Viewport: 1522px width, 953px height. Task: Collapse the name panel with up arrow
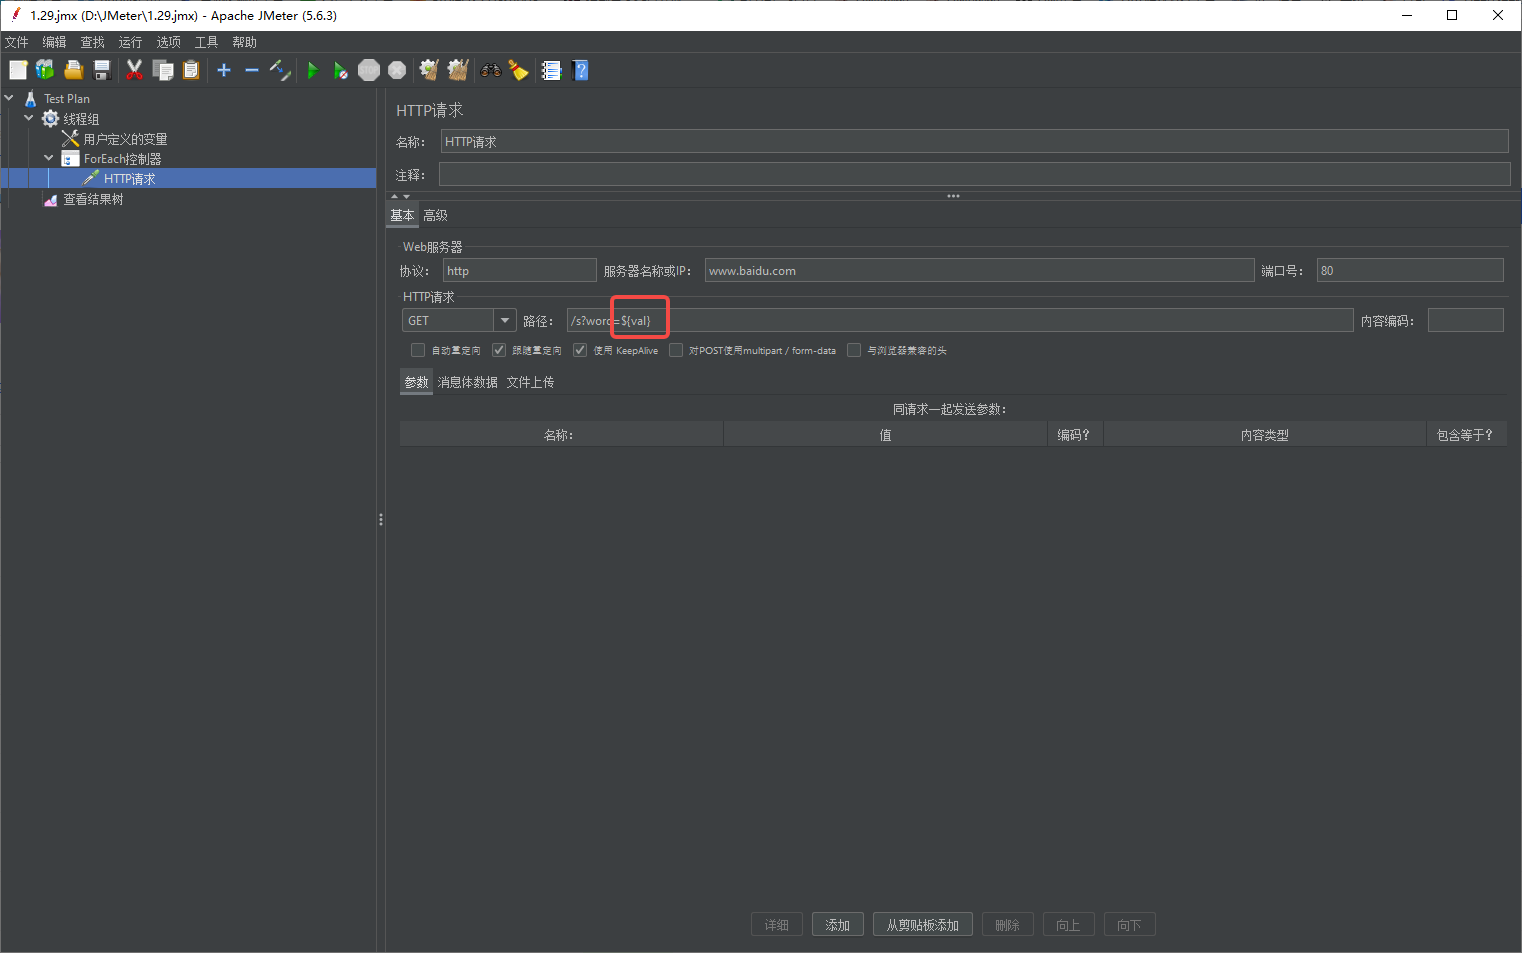point(394,196)
